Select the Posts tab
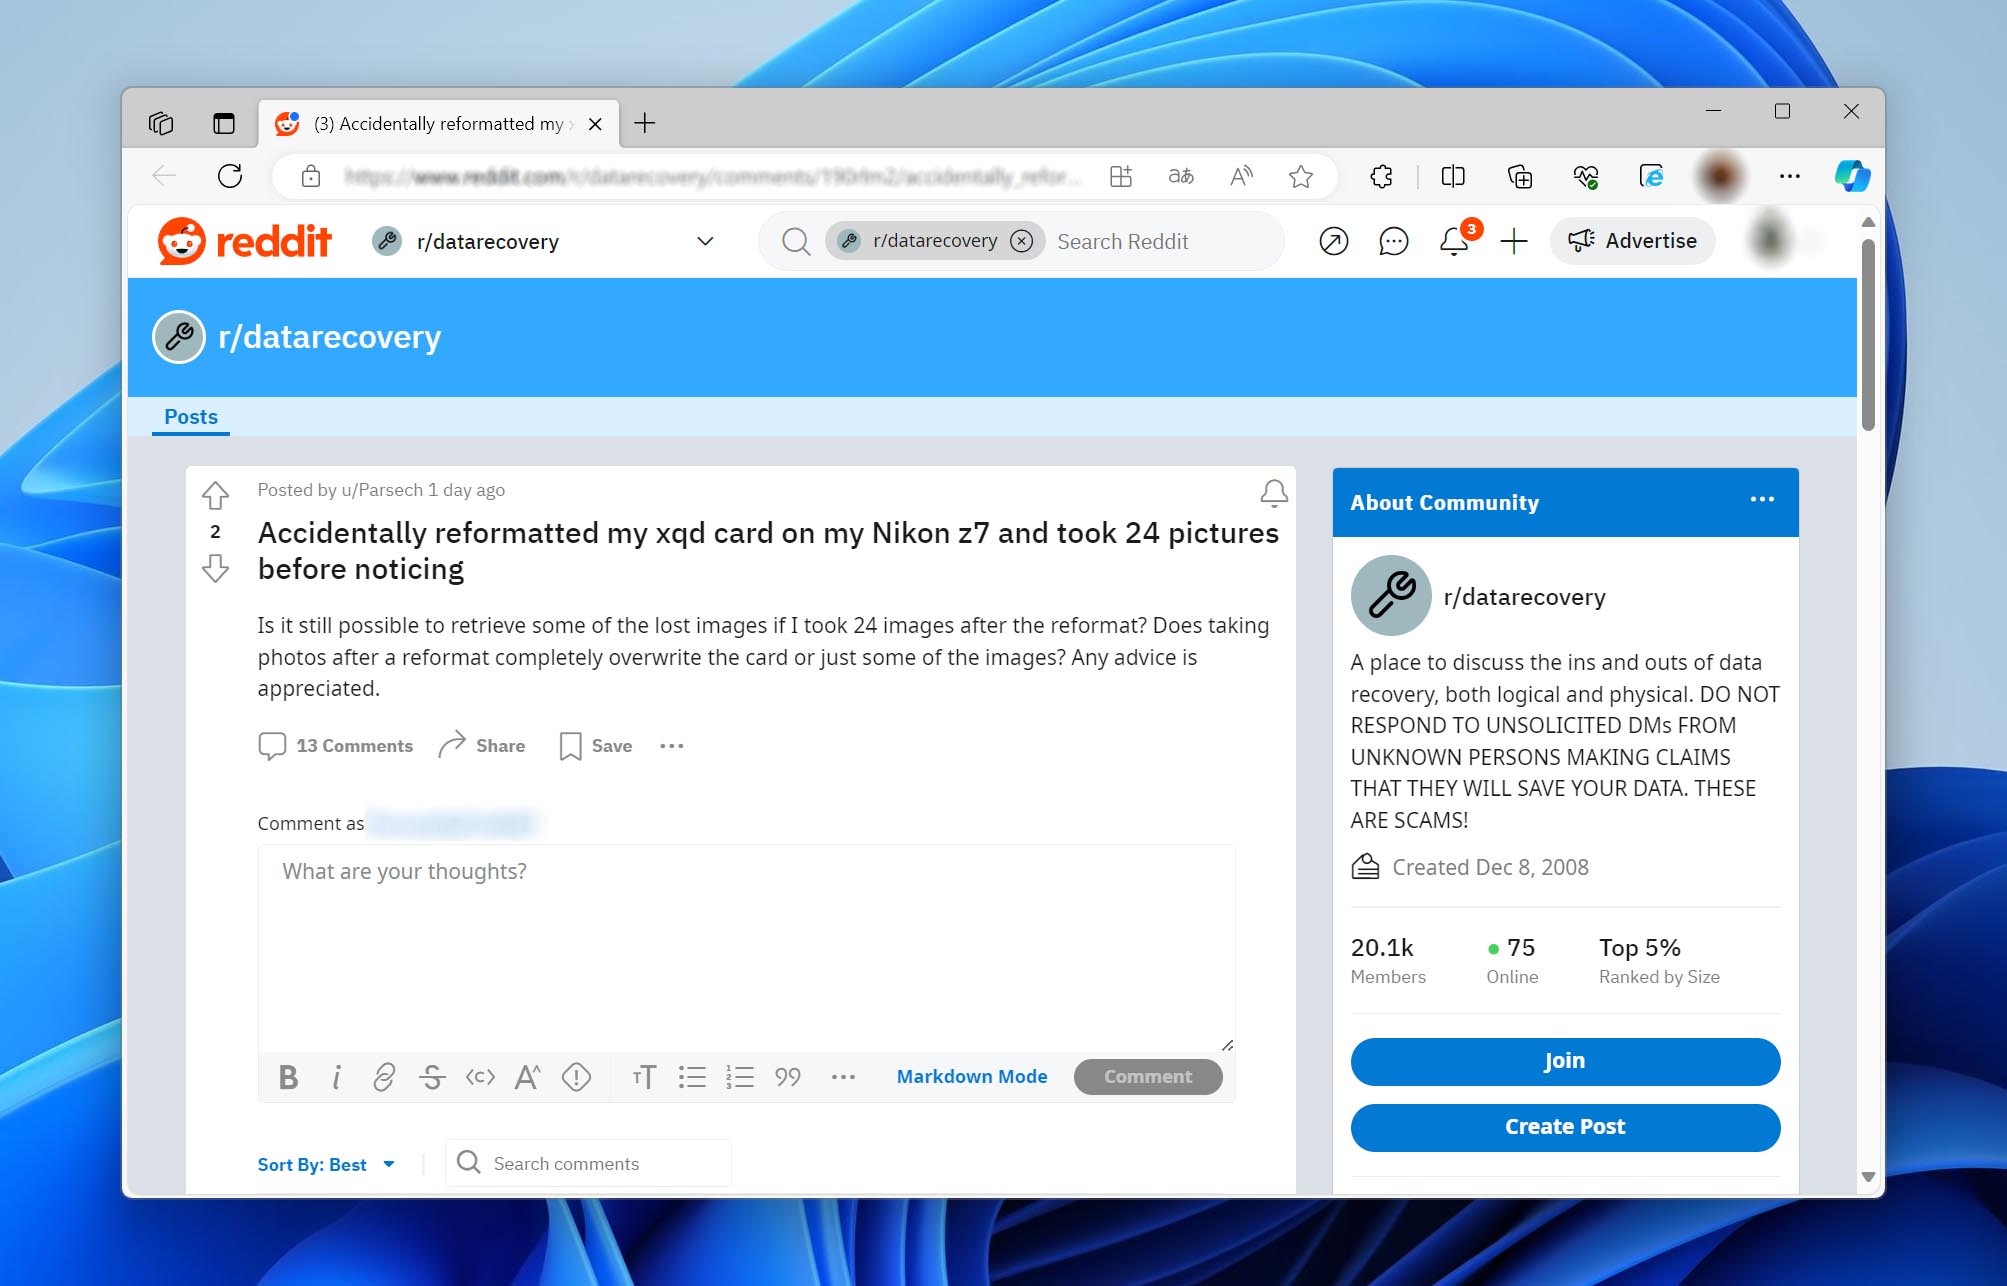Image resolution: width=2007 pixels, height=1286 pixels. pos(191,417)
